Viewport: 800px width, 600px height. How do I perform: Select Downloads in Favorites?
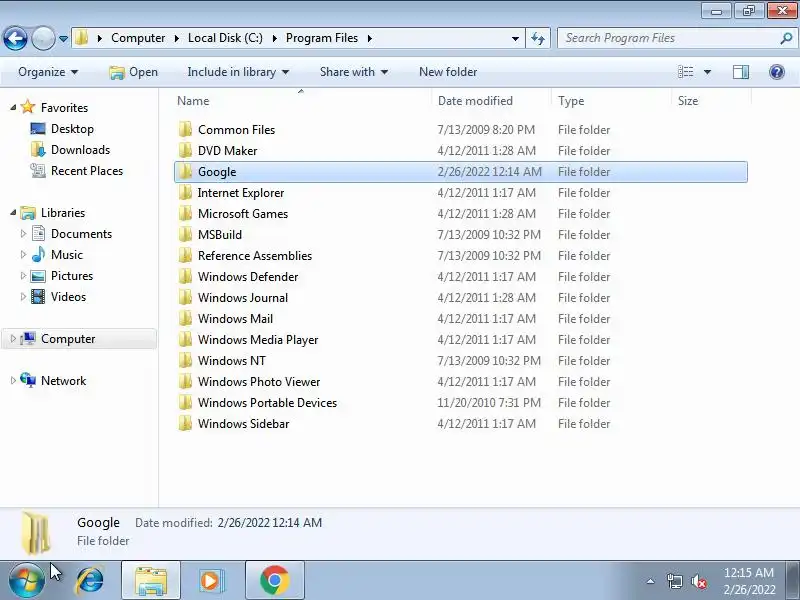tap(80, 150)
